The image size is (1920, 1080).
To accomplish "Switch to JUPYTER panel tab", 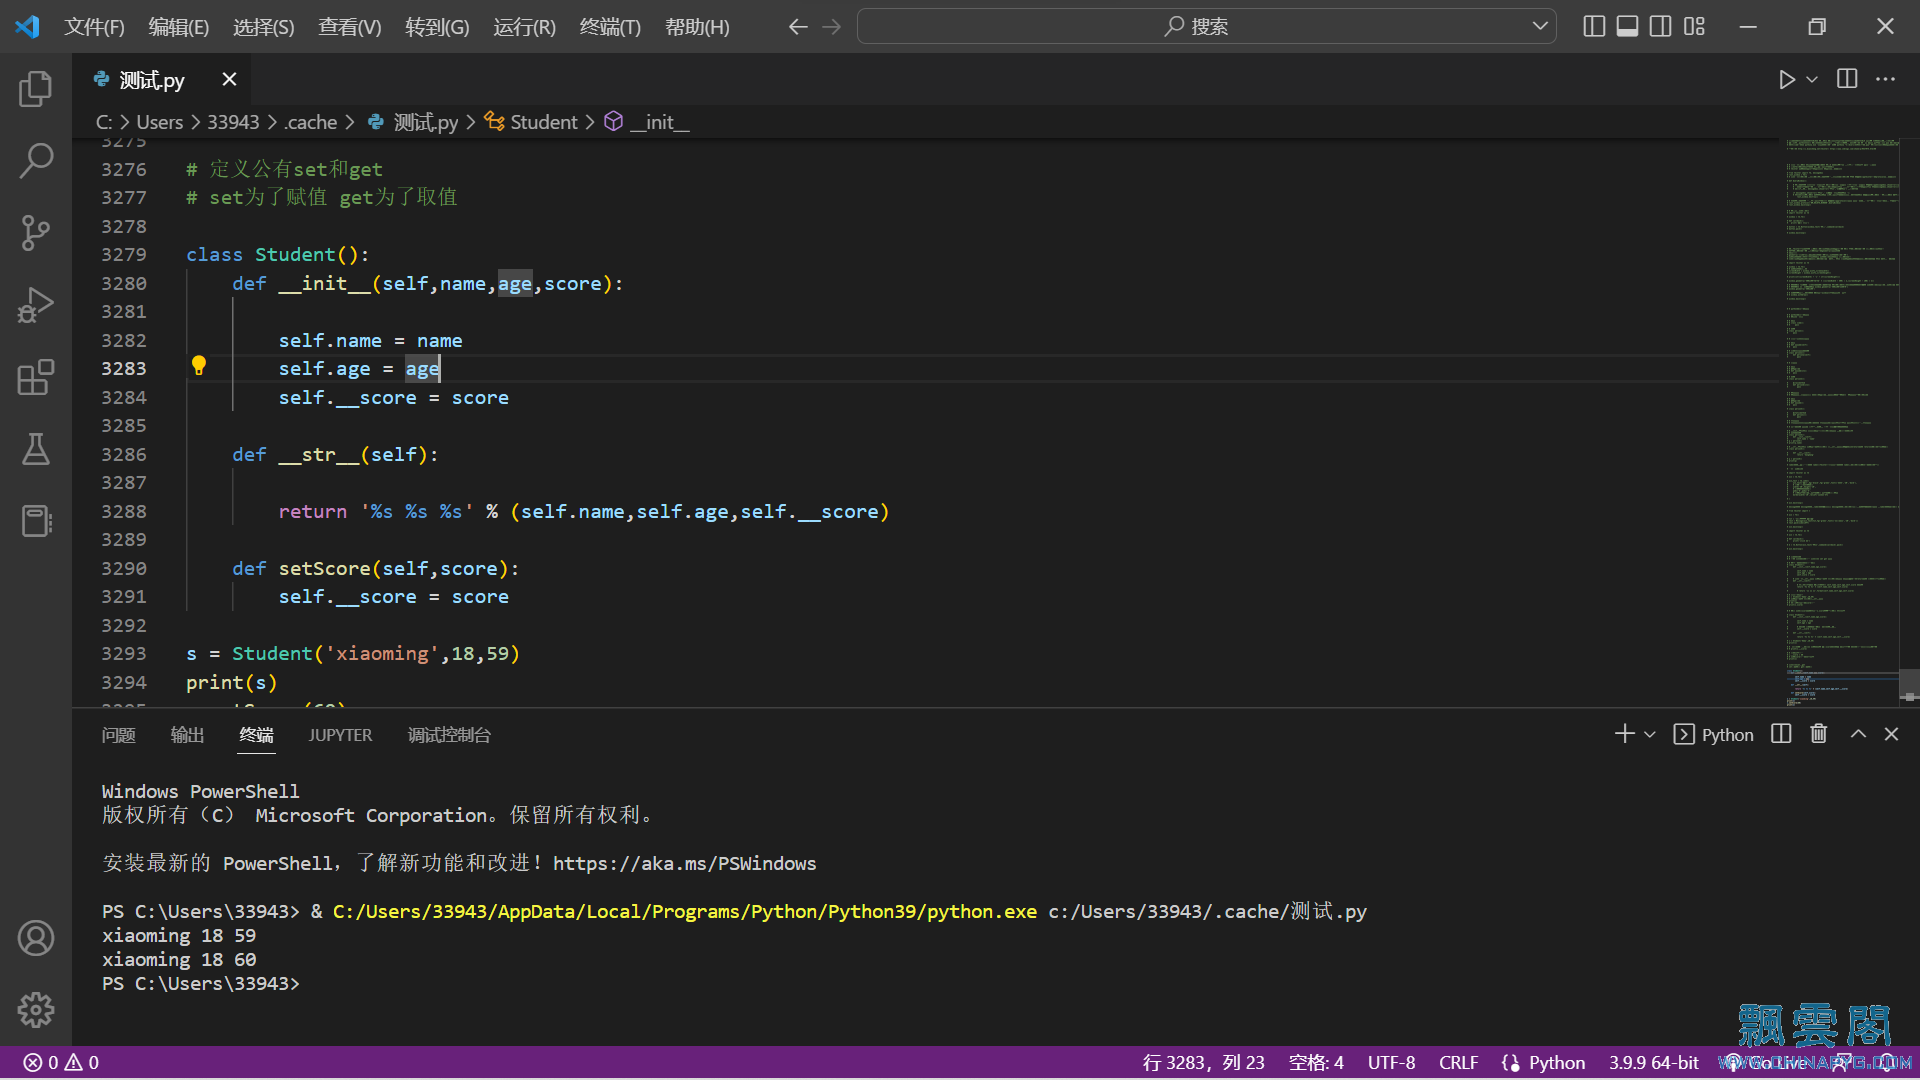I will point(340,735).
